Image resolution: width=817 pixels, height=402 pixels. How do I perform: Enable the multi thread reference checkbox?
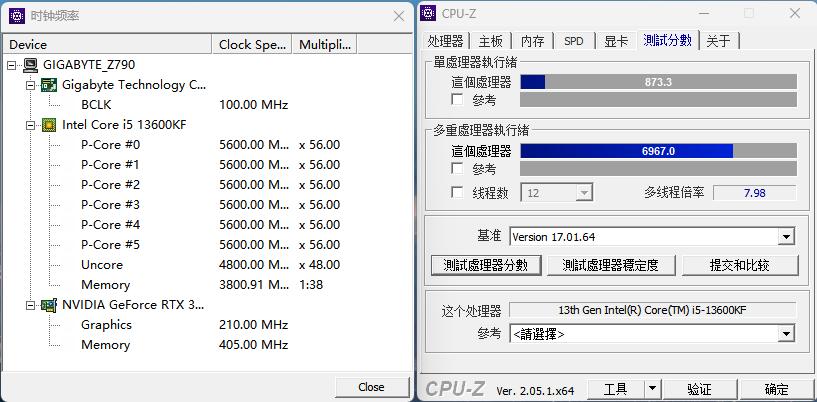click(x=457, y=169)
